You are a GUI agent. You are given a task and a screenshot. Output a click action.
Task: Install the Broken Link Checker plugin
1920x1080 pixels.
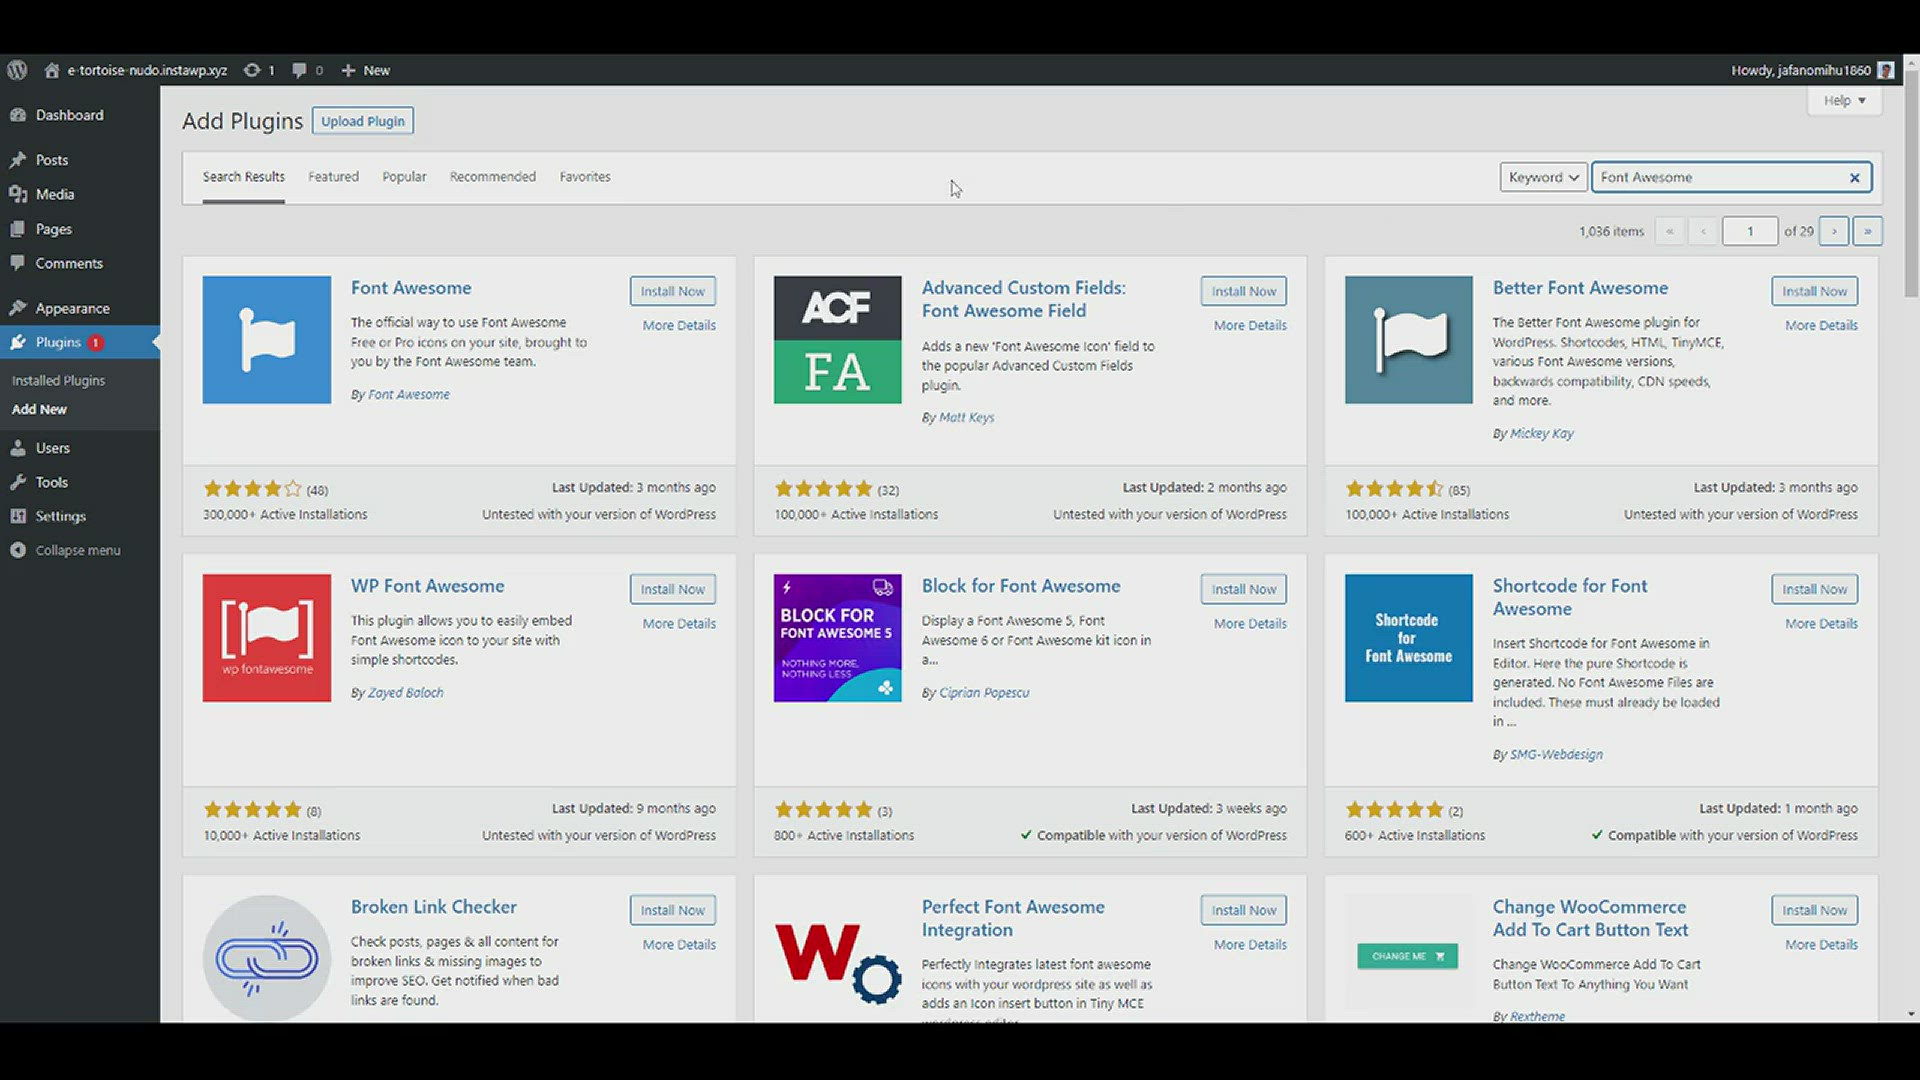click(x=673, y=910)
